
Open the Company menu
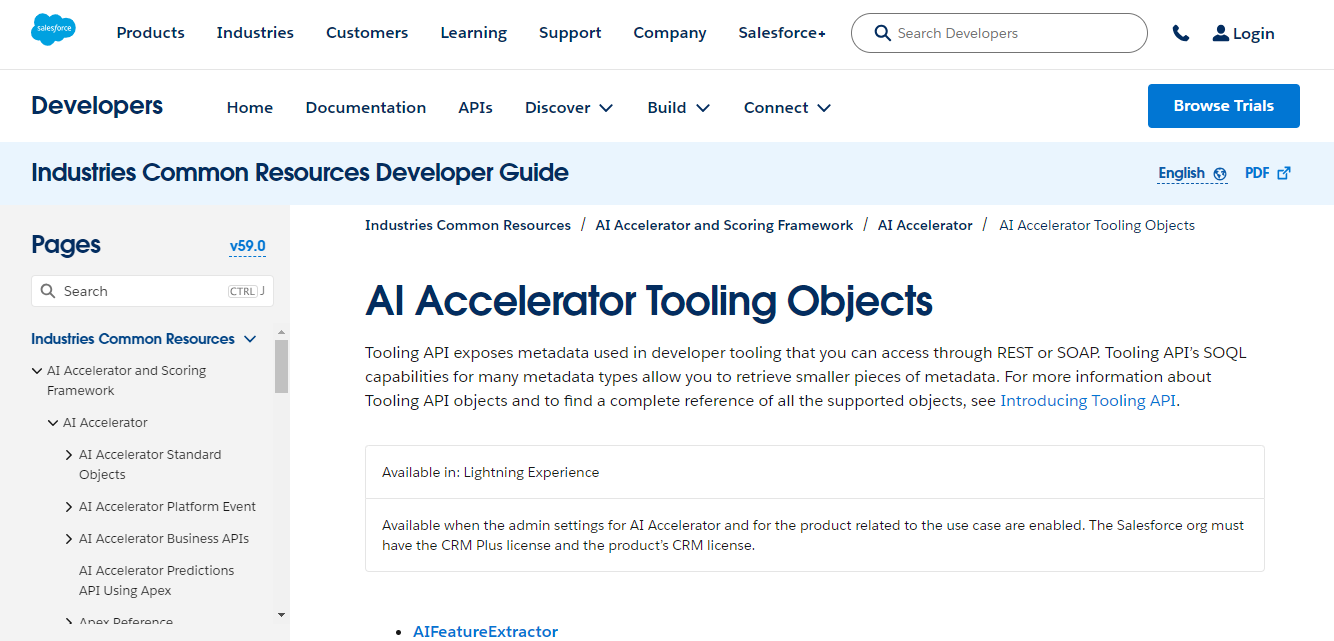tap(670, 33)
